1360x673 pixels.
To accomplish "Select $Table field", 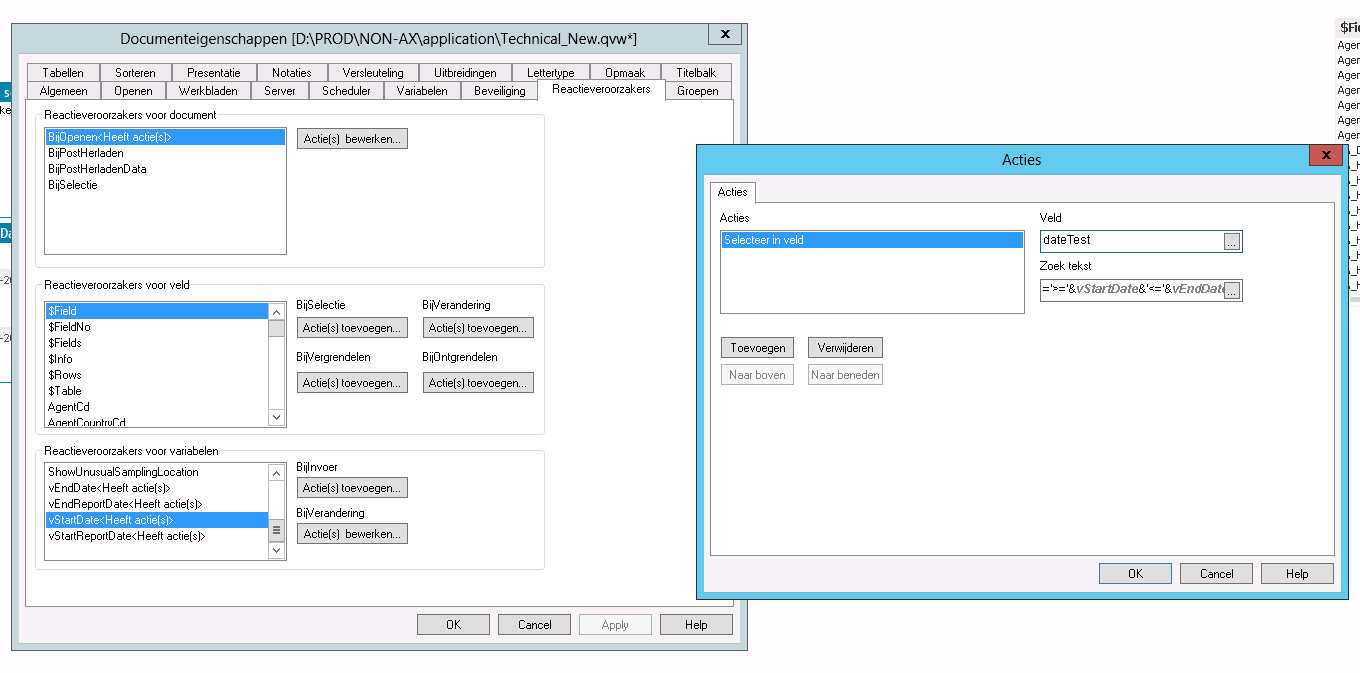I will point(157,391).
